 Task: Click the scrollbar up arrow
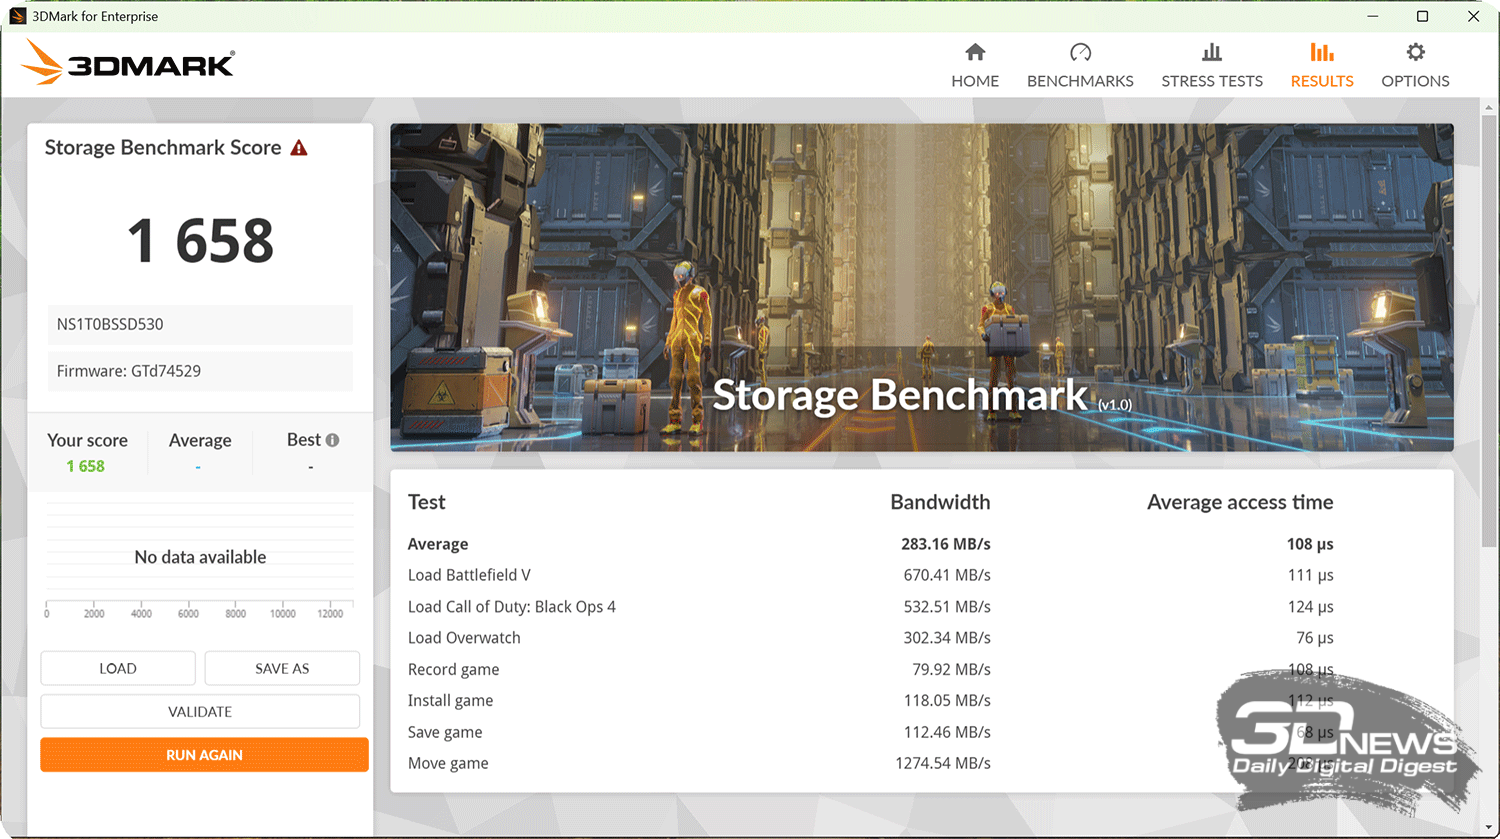point(1489,108)
